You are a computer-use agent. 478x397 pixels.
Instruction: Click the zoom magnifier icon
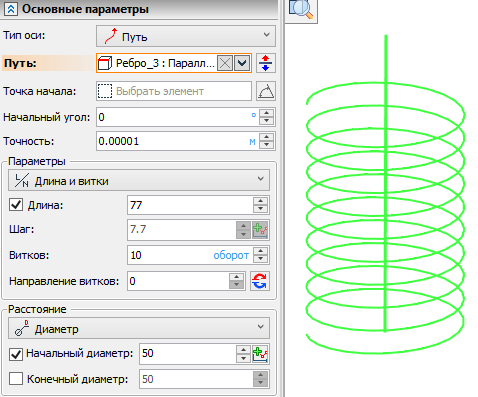[x=301, y=10]
